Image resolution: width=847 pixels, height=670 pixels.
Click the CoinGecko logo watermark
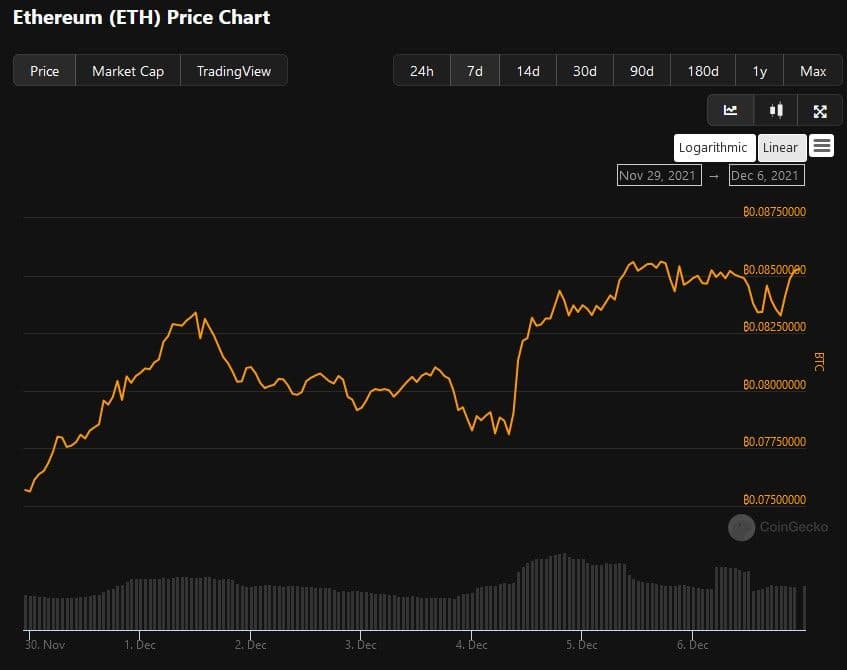point(741,527)
